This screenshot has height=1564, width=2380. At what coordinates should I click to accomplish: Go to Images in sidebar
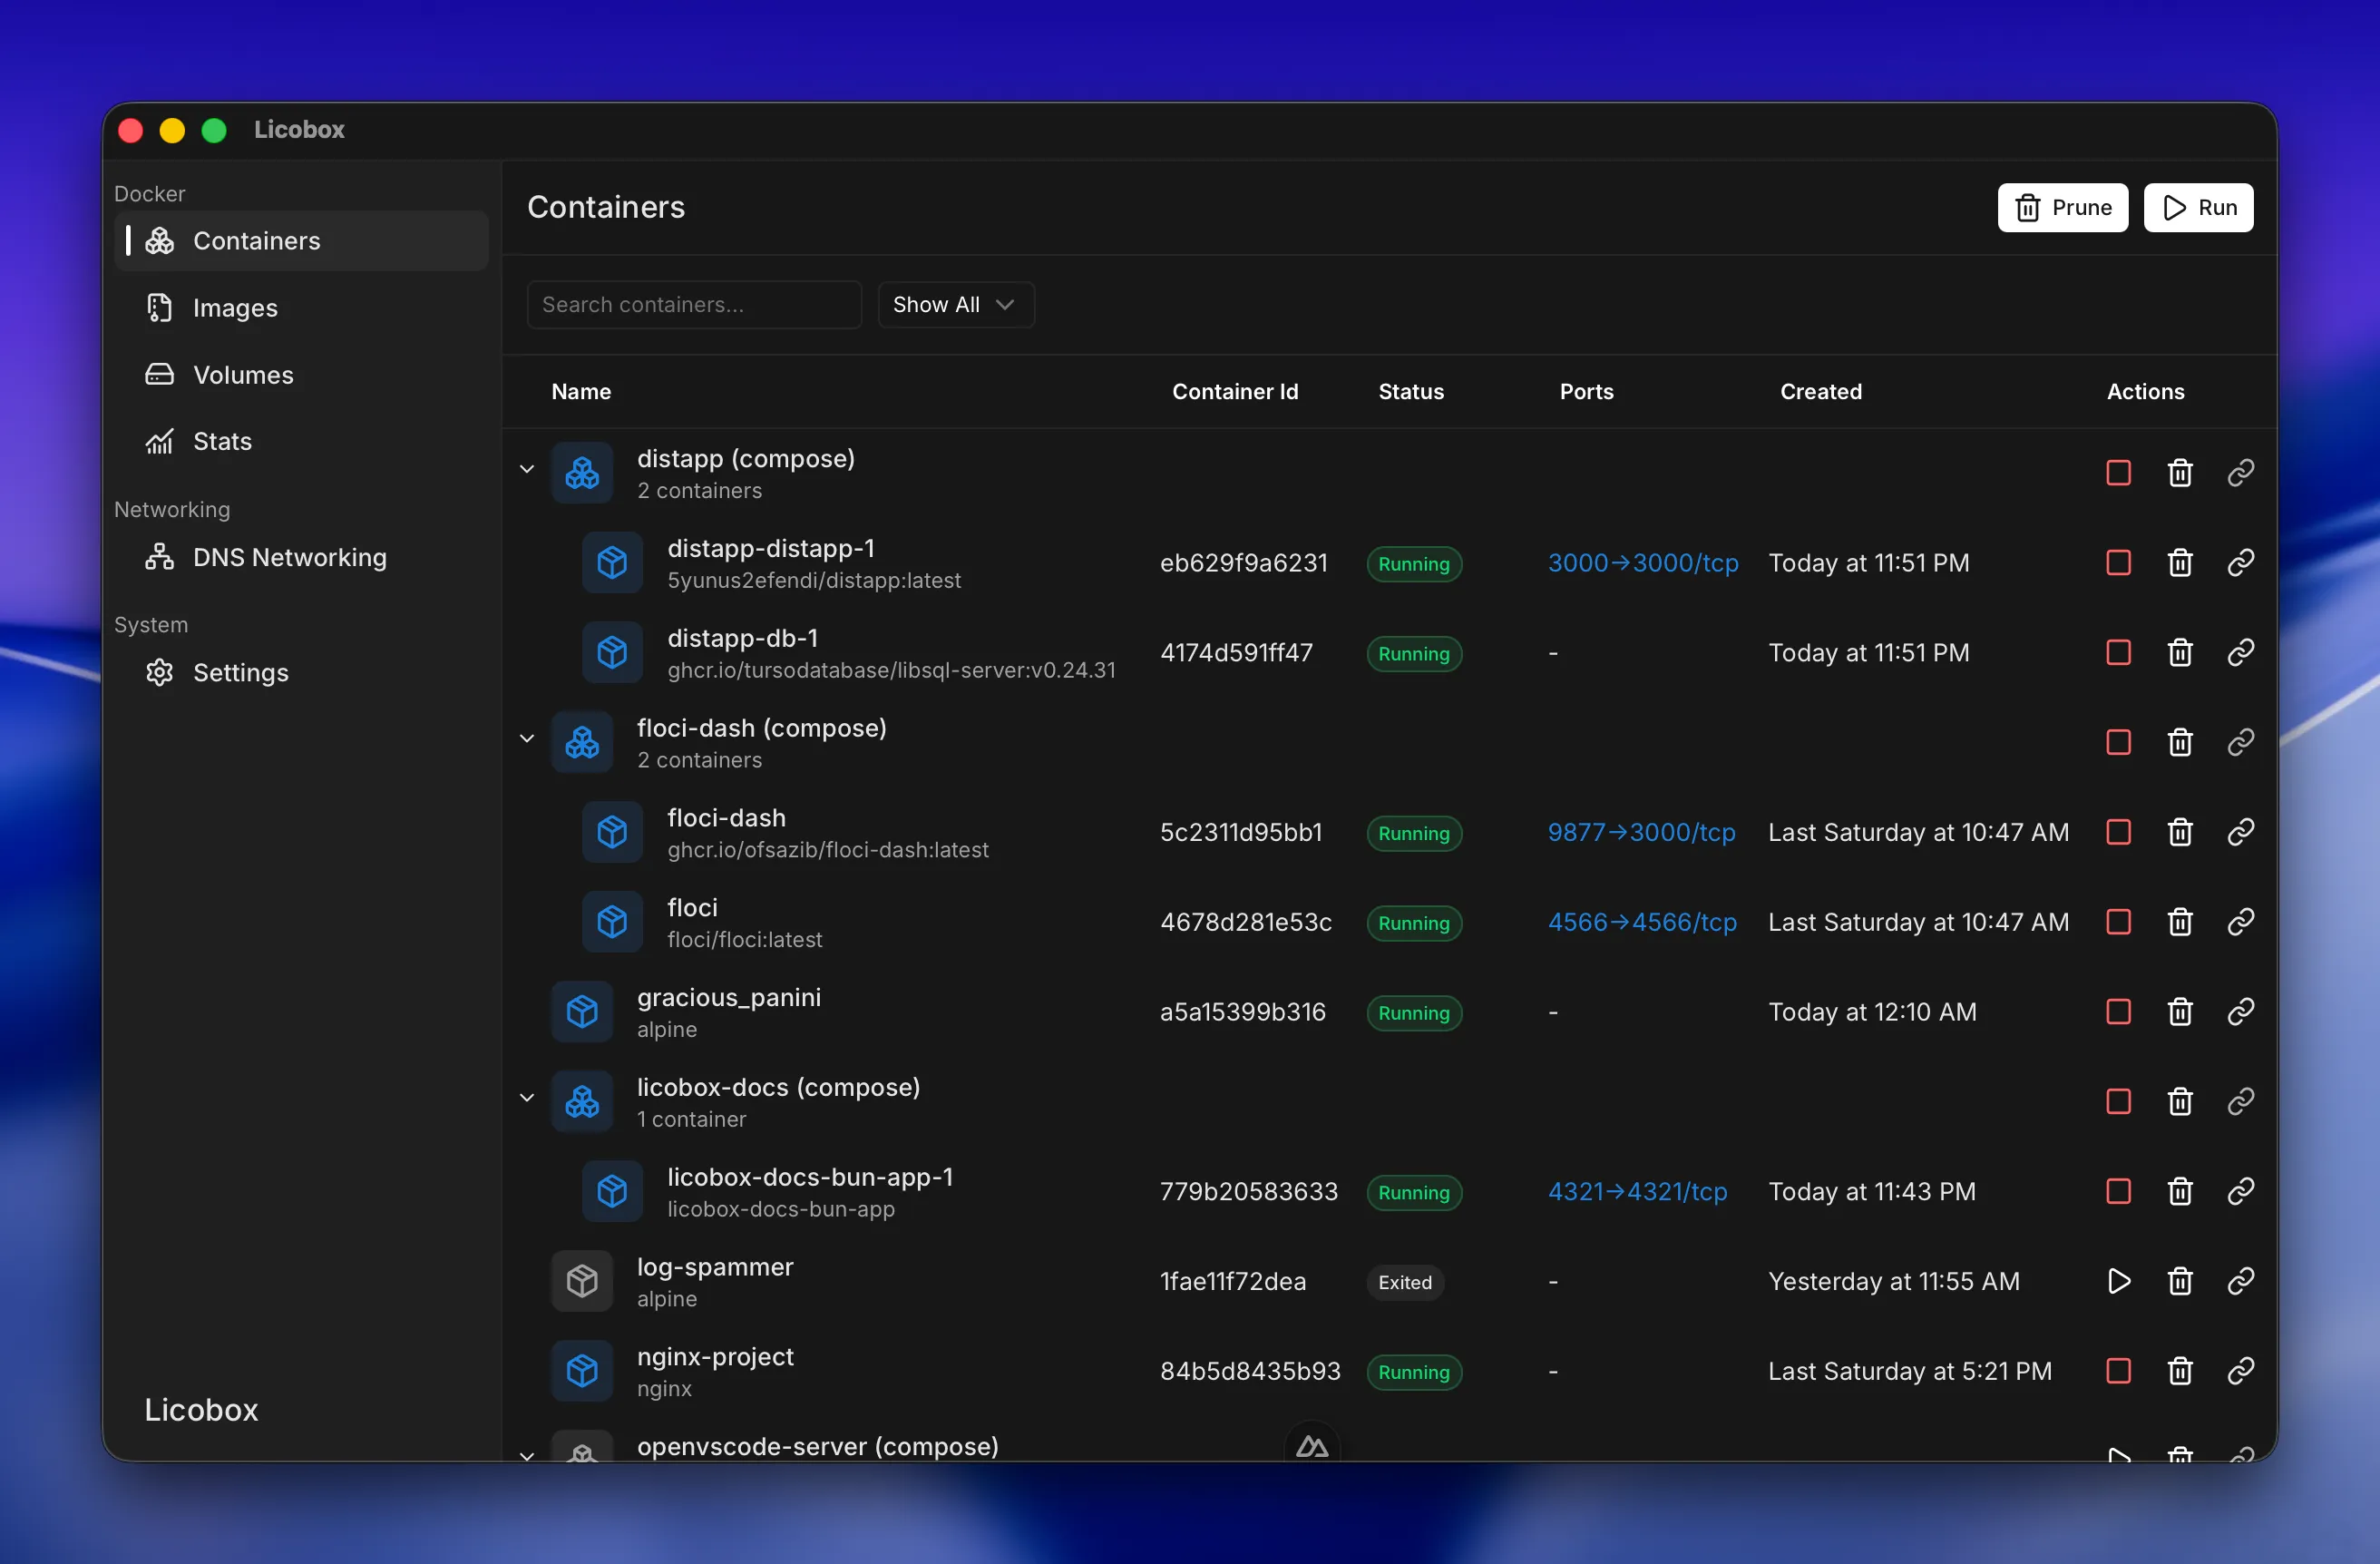301,308
